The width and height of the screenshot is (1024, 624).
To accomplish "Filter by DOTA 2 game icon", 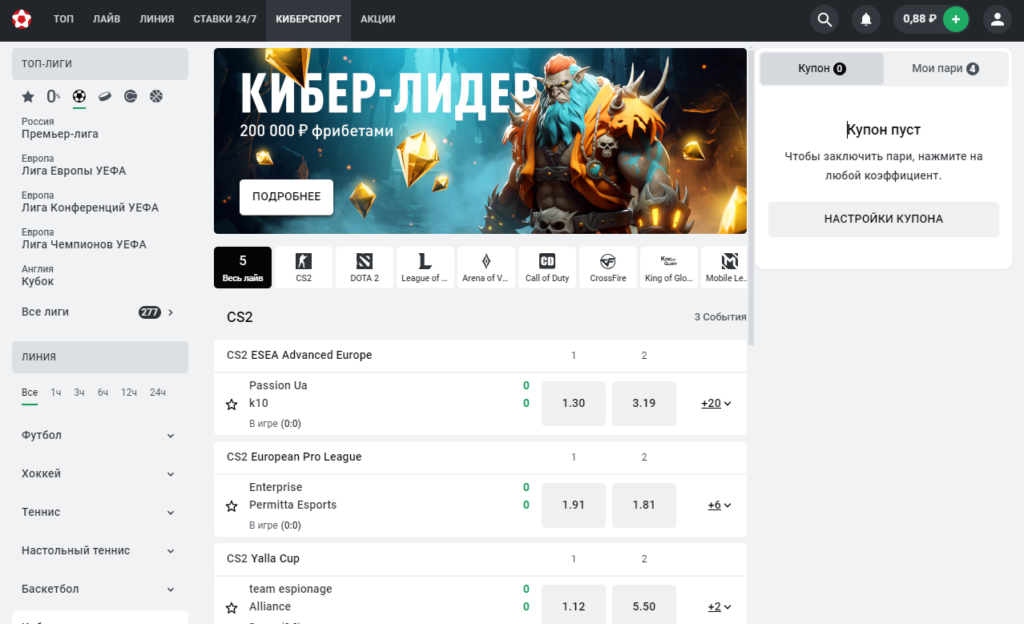I will 364,267.
